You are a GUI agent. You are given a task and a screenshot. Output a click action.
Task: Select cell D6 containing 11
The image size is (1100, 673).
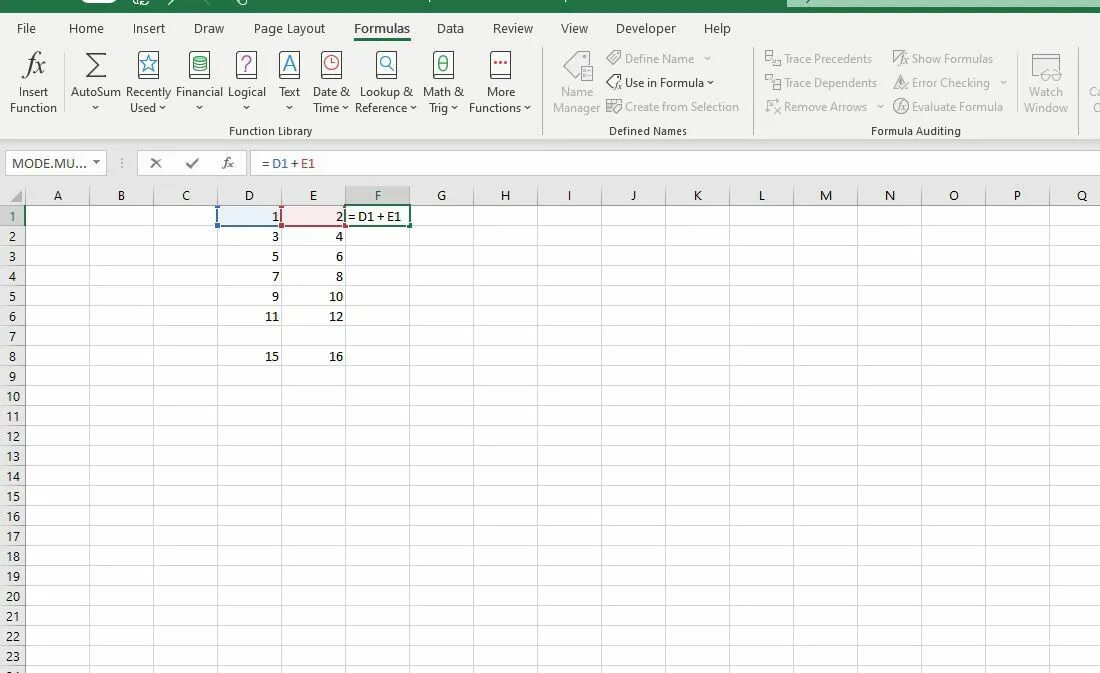pos(249,316)
